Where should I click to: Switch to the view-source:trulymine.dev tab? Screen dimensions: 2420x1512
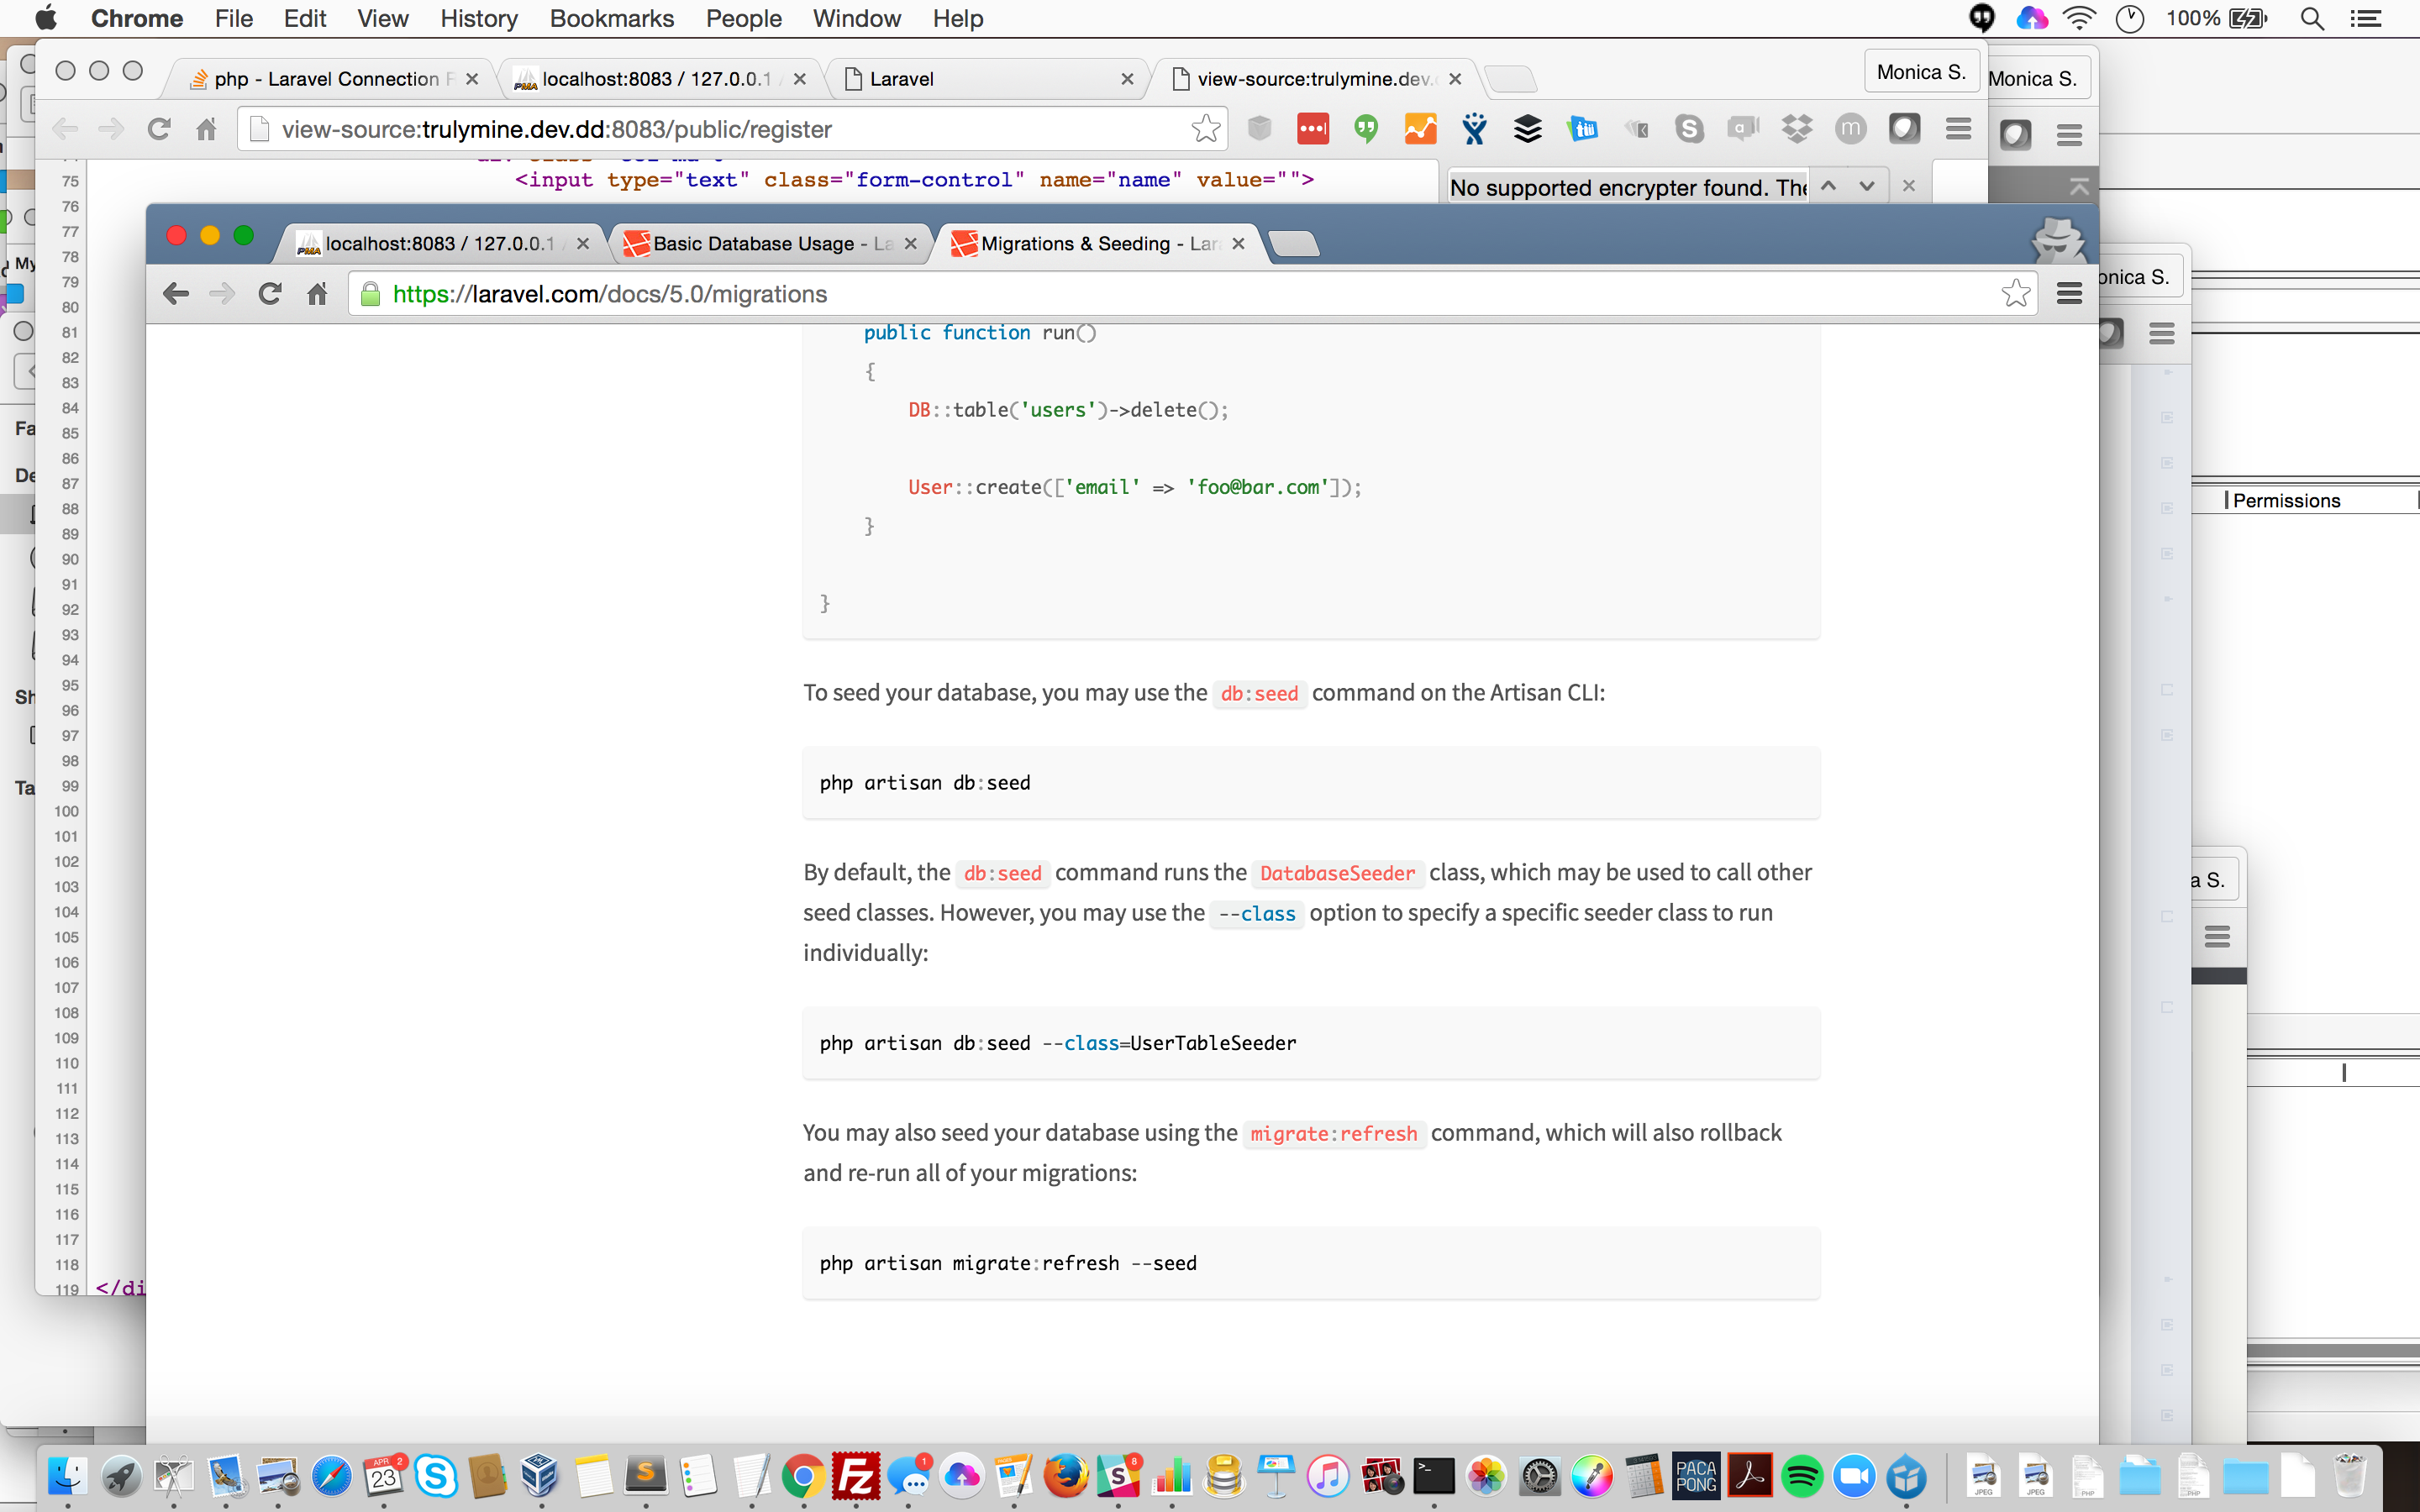(x=1310, y=79)
